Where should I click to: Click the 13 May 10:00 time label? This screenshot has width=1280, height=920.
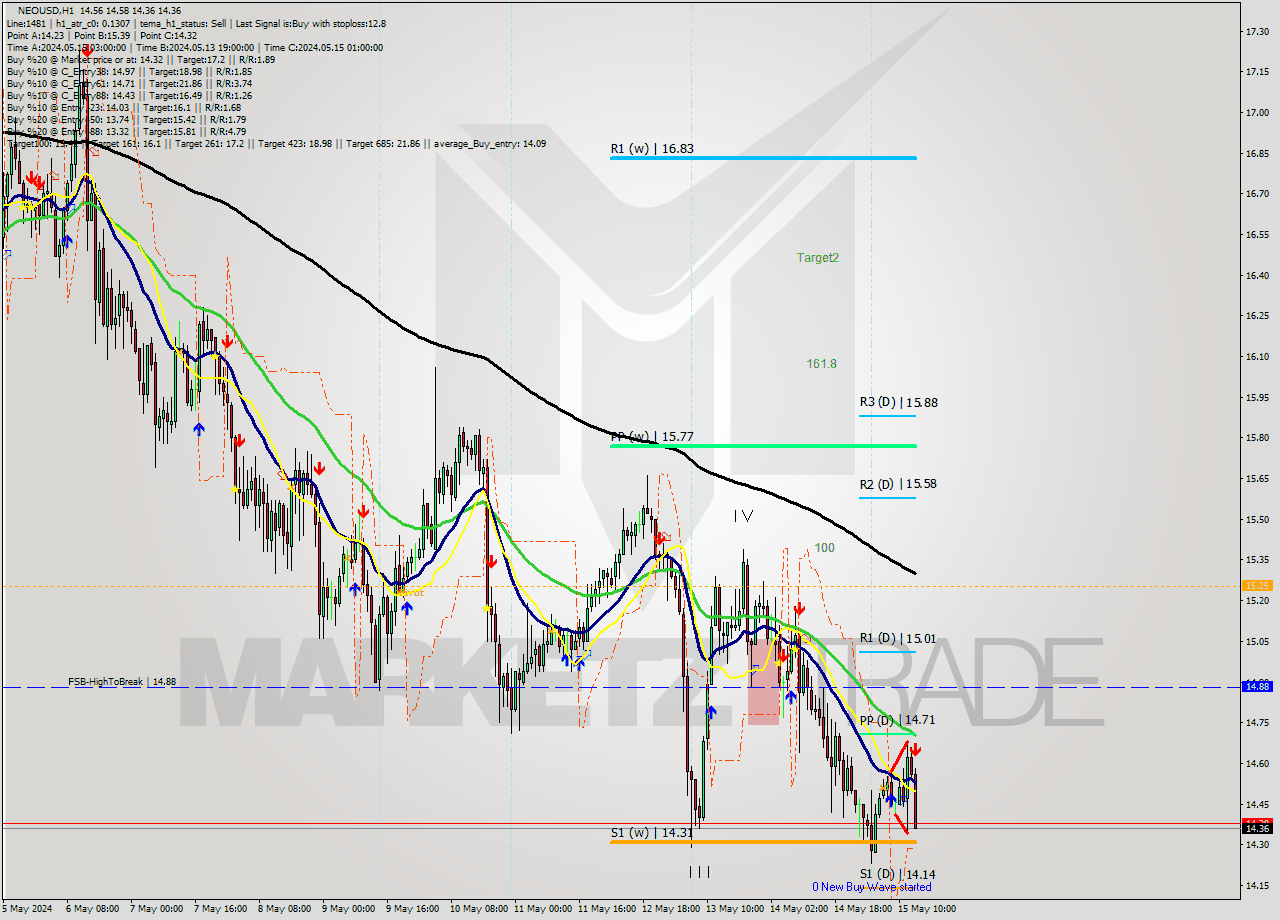point(735,909)
